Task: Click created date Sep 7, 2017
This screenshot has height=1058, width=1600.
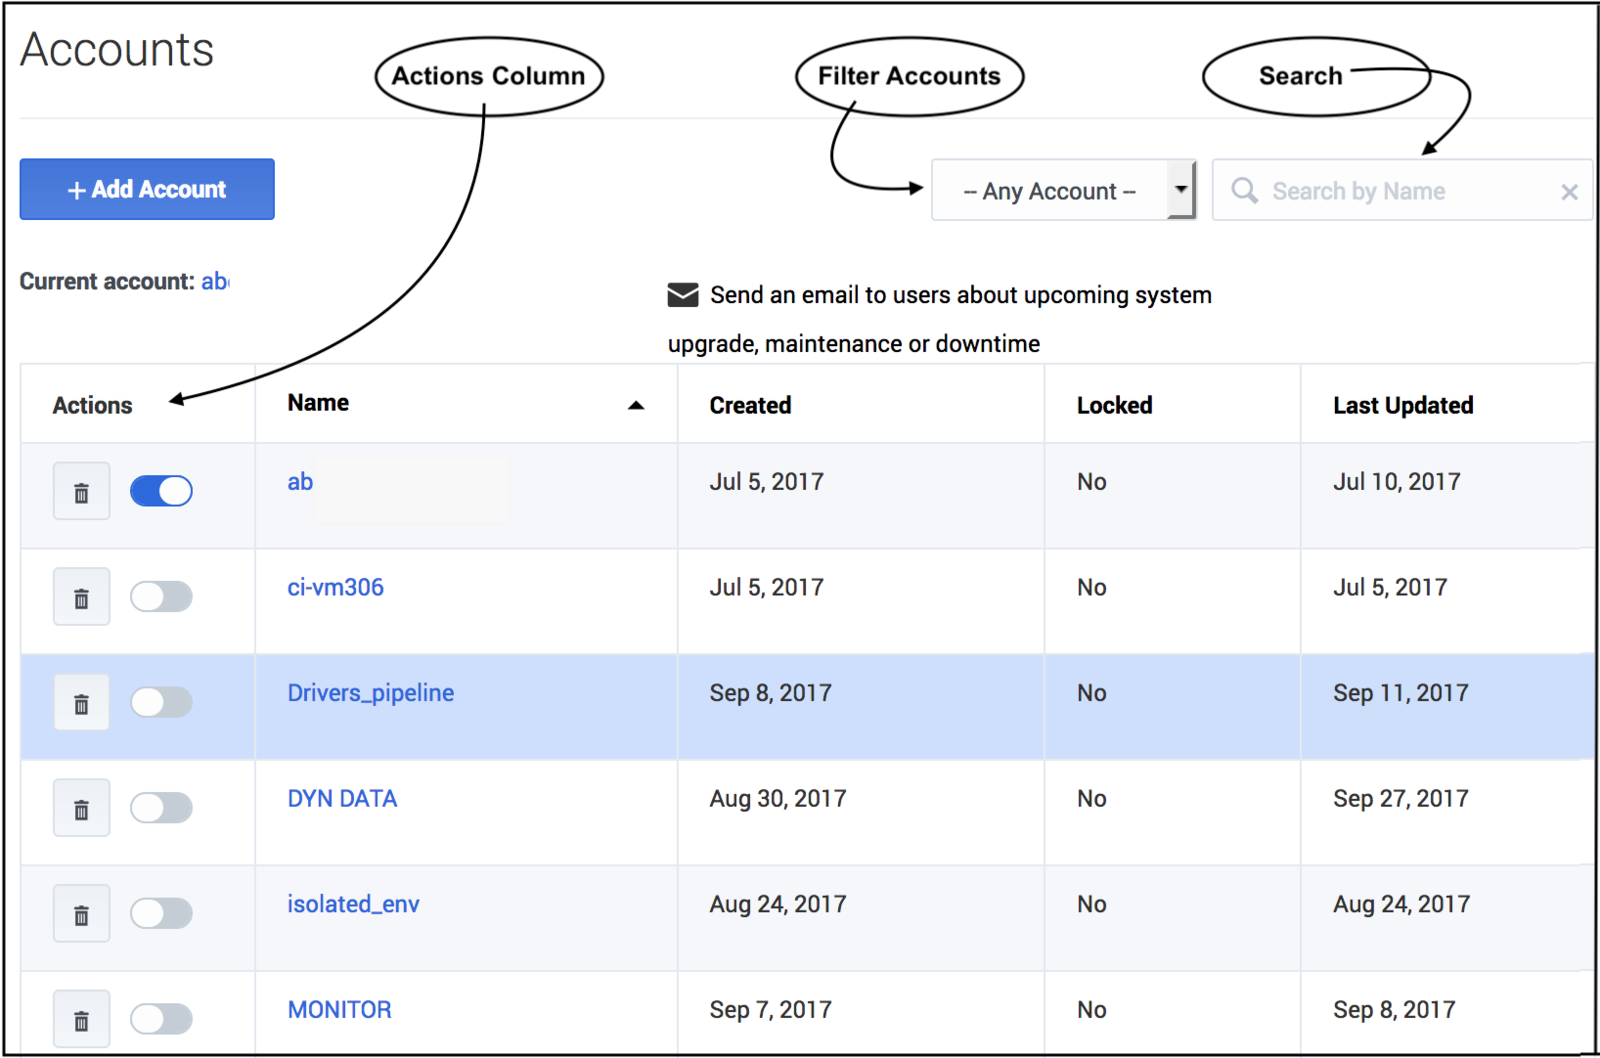Action: pyautogui.click(x=770, y=1010)
